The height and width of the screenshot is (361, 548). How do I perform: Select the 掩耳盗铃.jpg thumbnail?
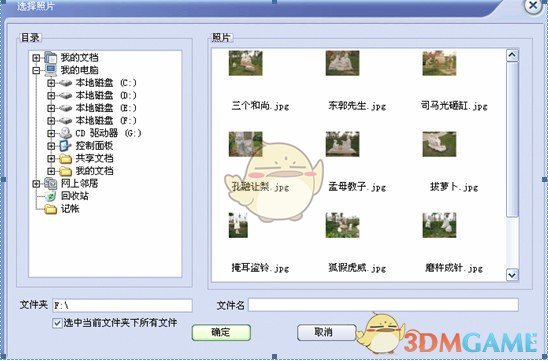[238, 225]
